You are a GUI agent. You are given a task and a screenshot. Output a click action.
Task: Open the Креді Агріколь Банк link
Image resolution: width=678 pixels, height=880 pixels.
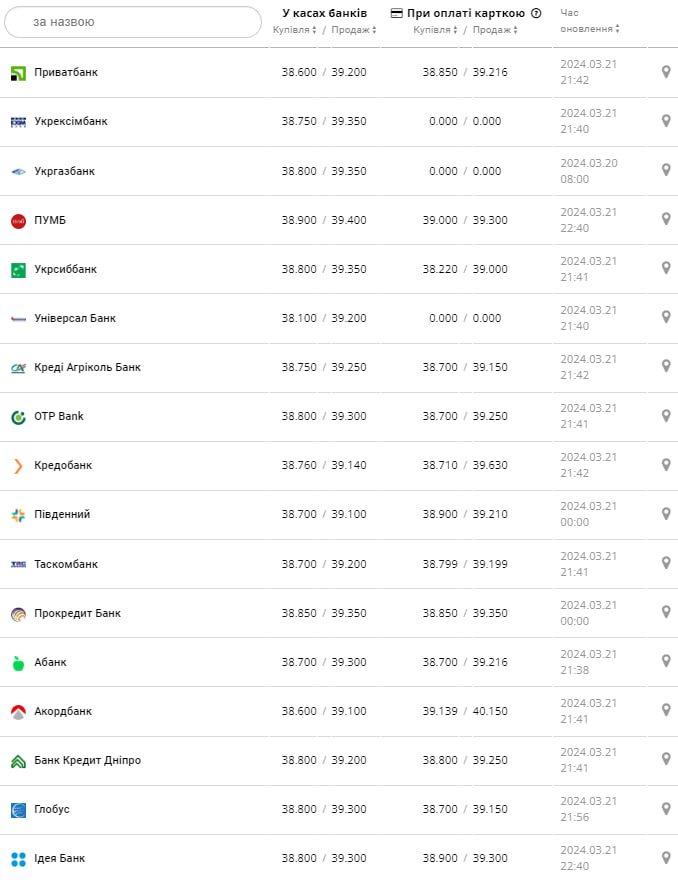point(87,367)
